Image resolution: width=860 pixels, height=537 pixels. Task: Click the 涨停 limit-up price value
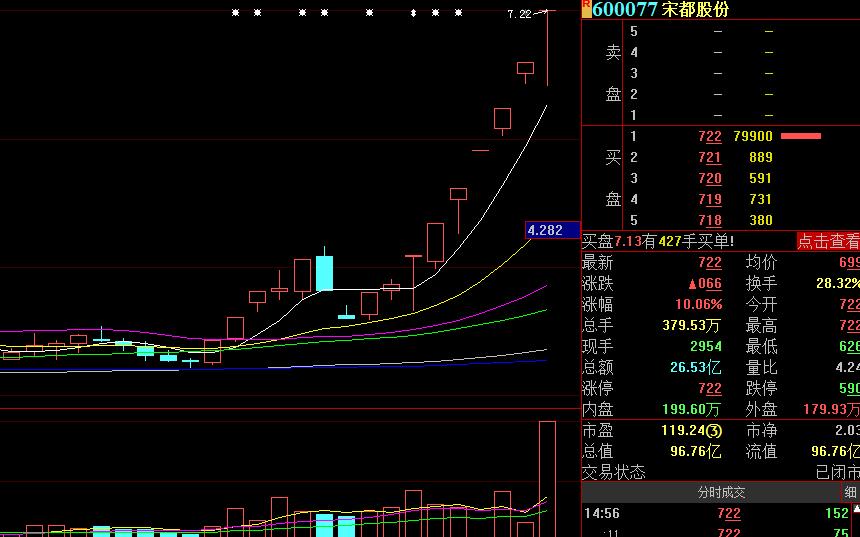click(710, 388)
